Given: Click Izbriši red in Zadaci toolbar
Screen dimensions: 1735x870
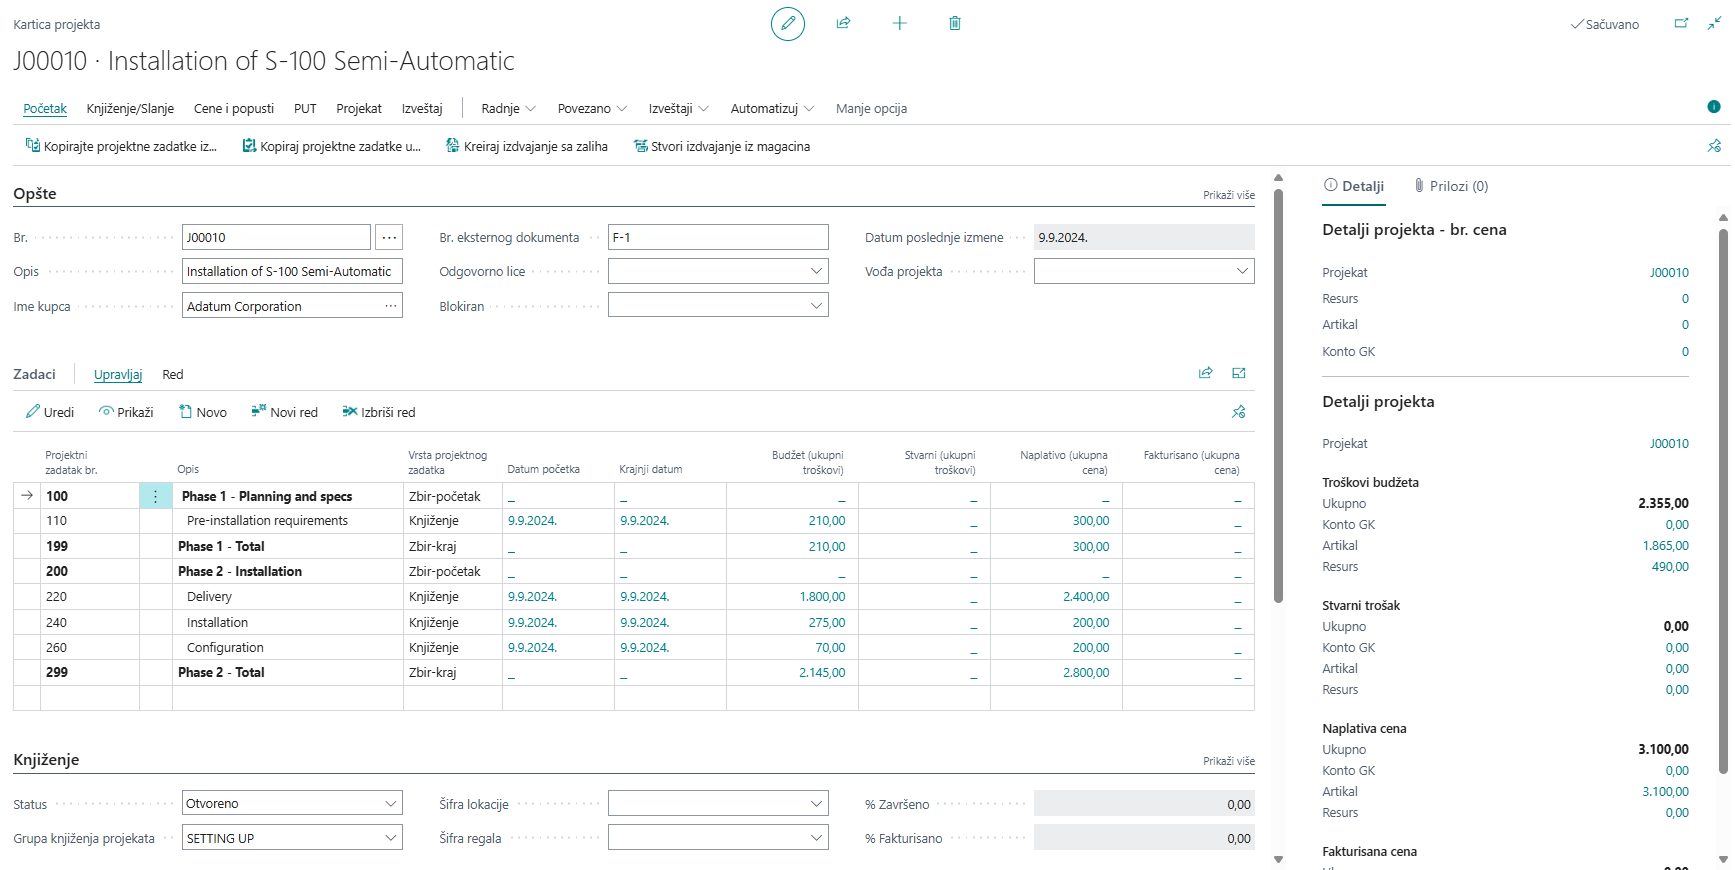Looking at the screenshot, I should click(x=378, y=412).
